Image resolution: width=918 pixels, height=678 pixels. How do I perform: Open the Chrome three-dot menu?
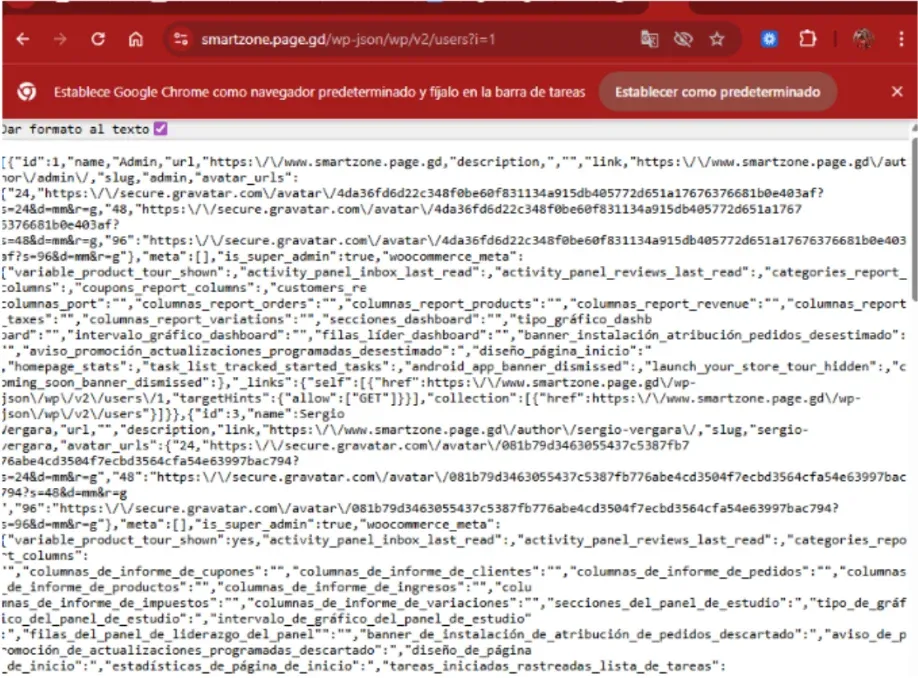point(901,39)
